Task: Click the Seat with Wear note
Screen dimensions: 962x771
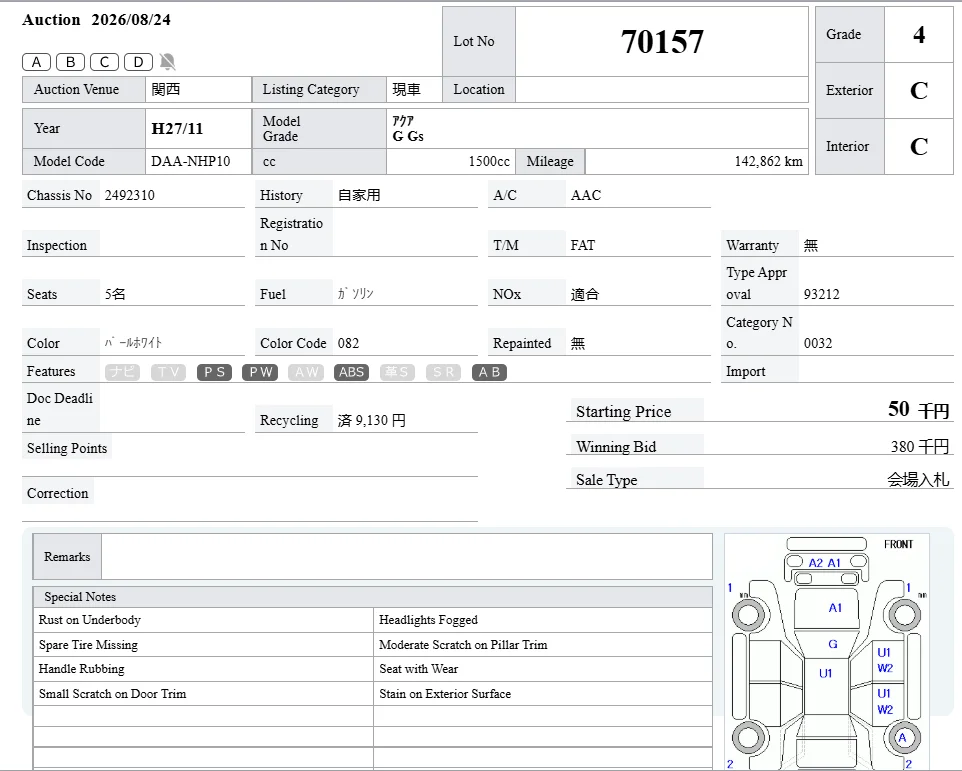Action: coord(418,669)
